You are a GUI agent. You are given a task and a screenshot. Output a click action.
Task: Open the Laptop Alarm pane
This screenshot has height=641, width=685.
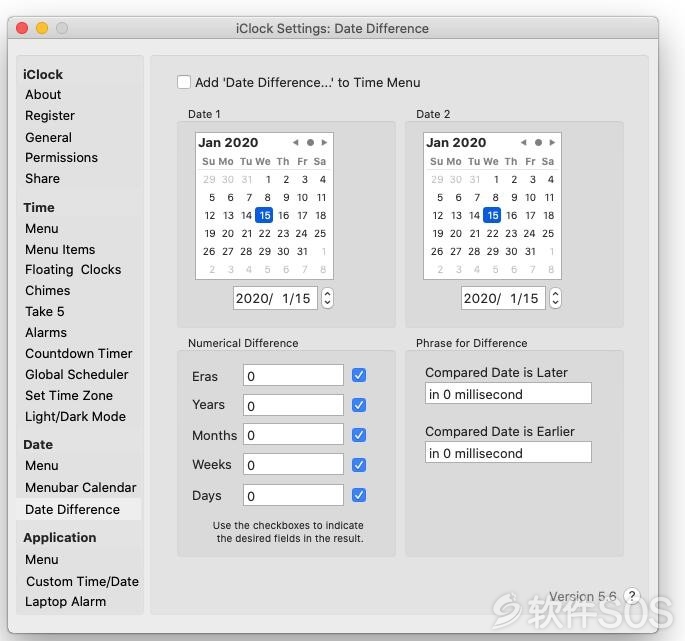coord(65,602)
